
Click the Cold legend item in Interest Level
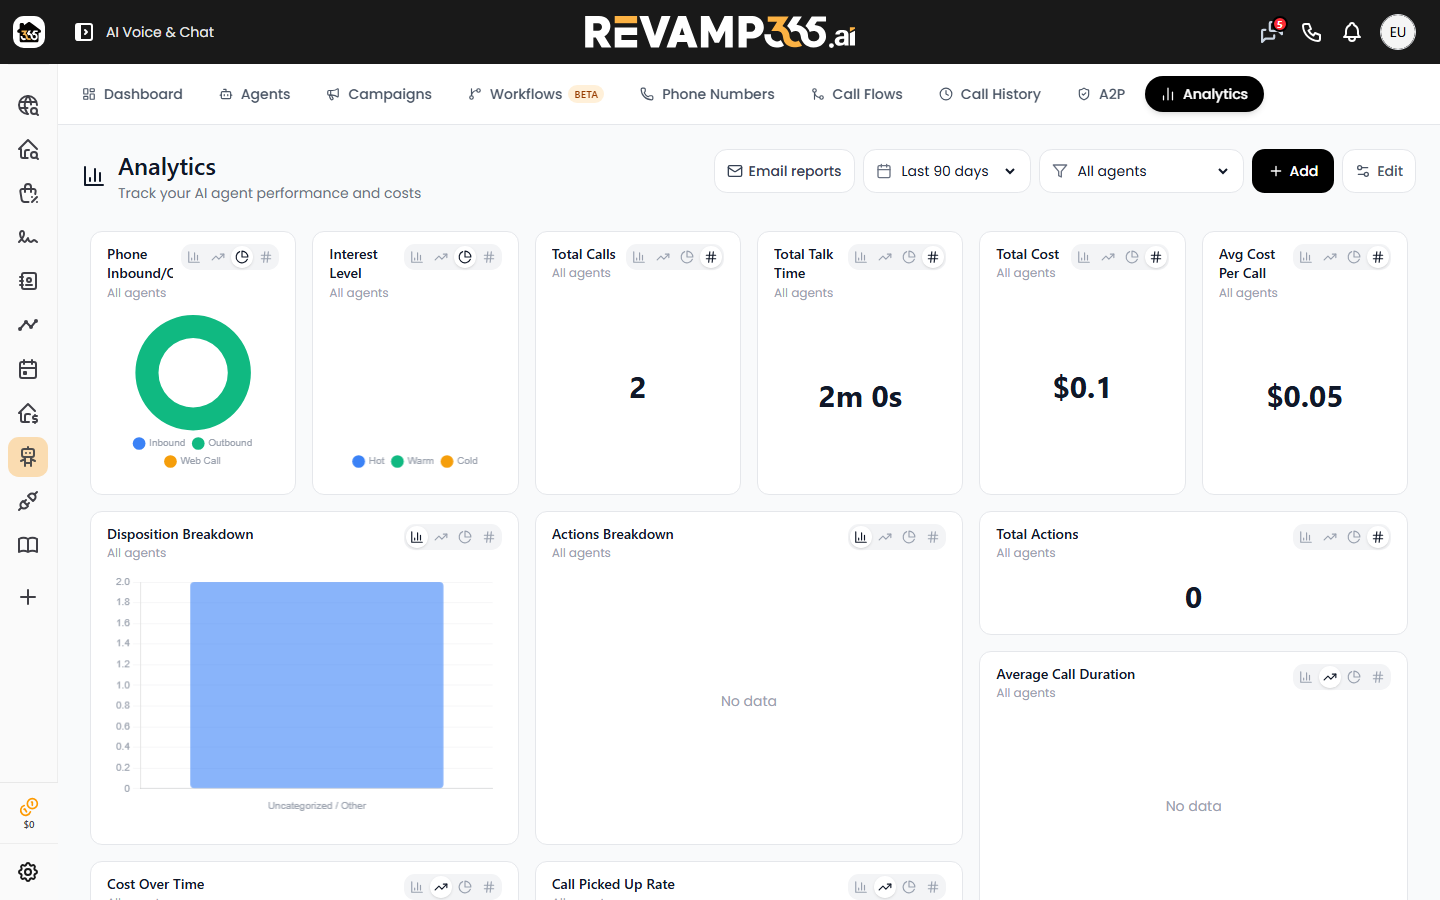click(459, 461)
